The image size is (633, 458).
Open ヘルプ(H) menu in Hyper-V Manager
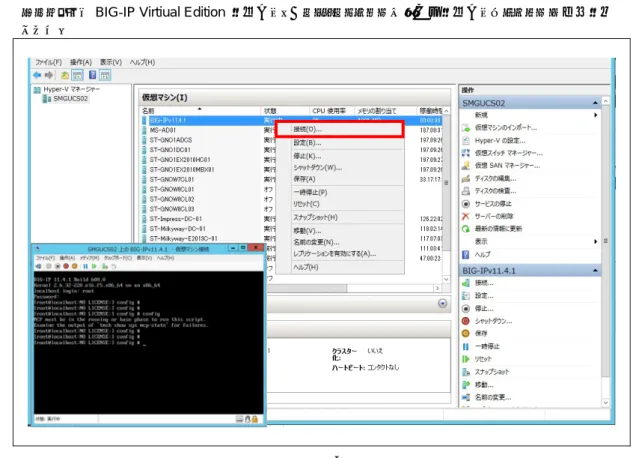[142, 62]
